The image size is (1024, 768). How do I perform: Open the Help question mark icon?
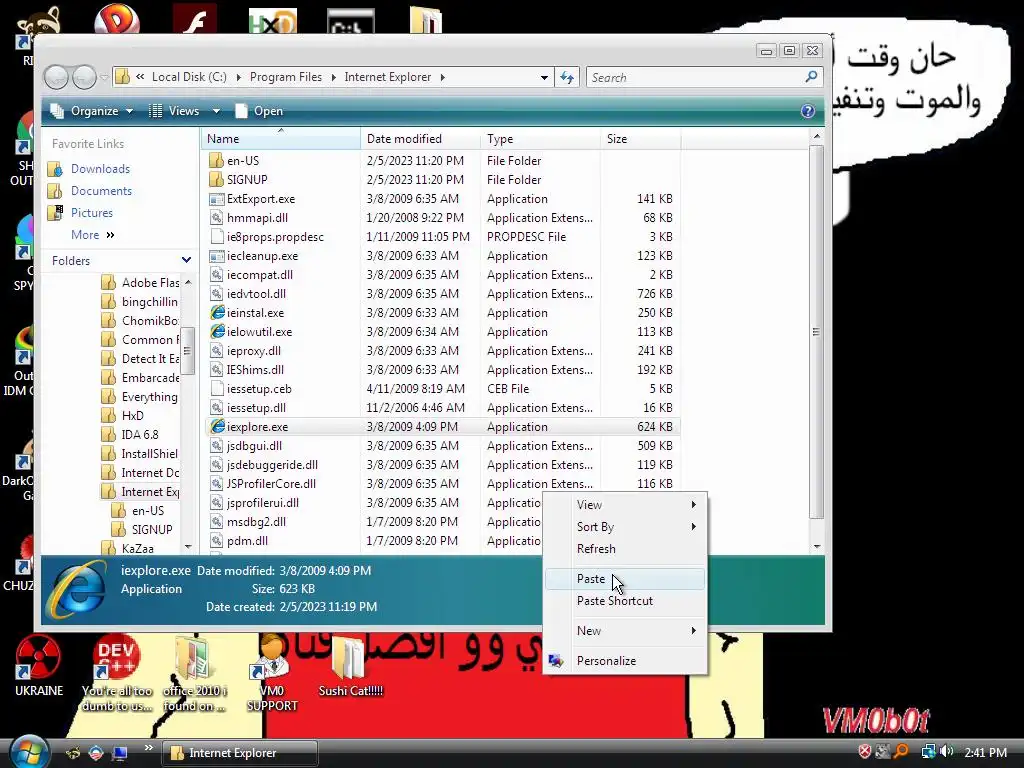808,111
